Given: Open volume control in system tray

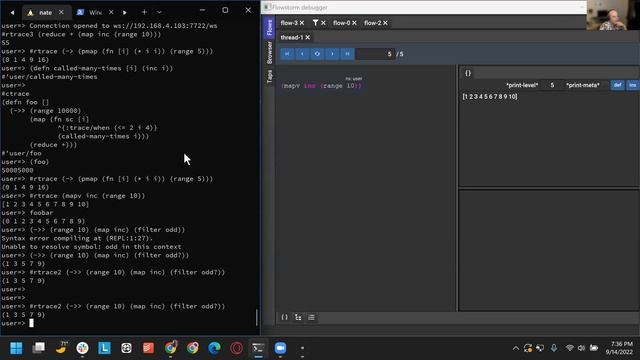Looking at the screenshot, I should [x=582, y=348].
